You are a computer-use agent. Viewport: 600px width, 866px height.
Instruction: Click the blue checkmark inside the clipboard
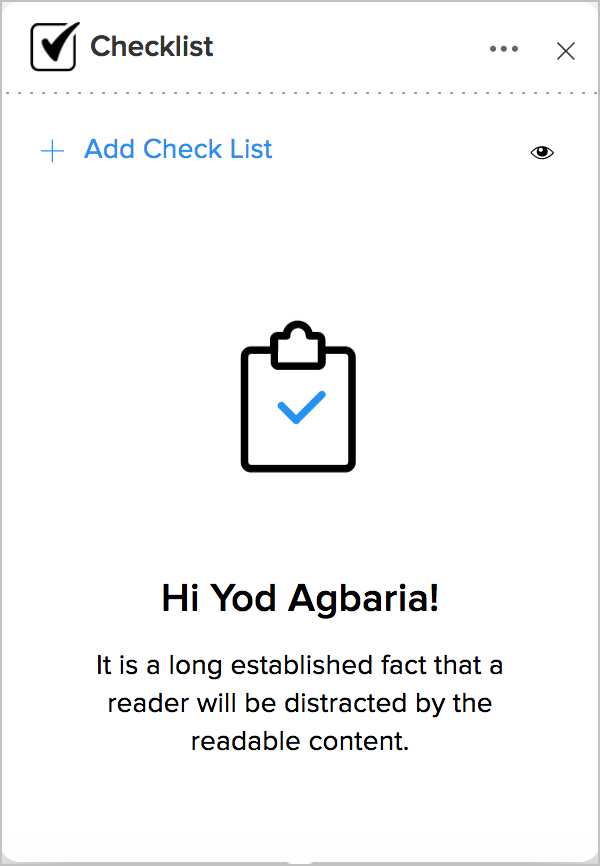pos(301,406)
